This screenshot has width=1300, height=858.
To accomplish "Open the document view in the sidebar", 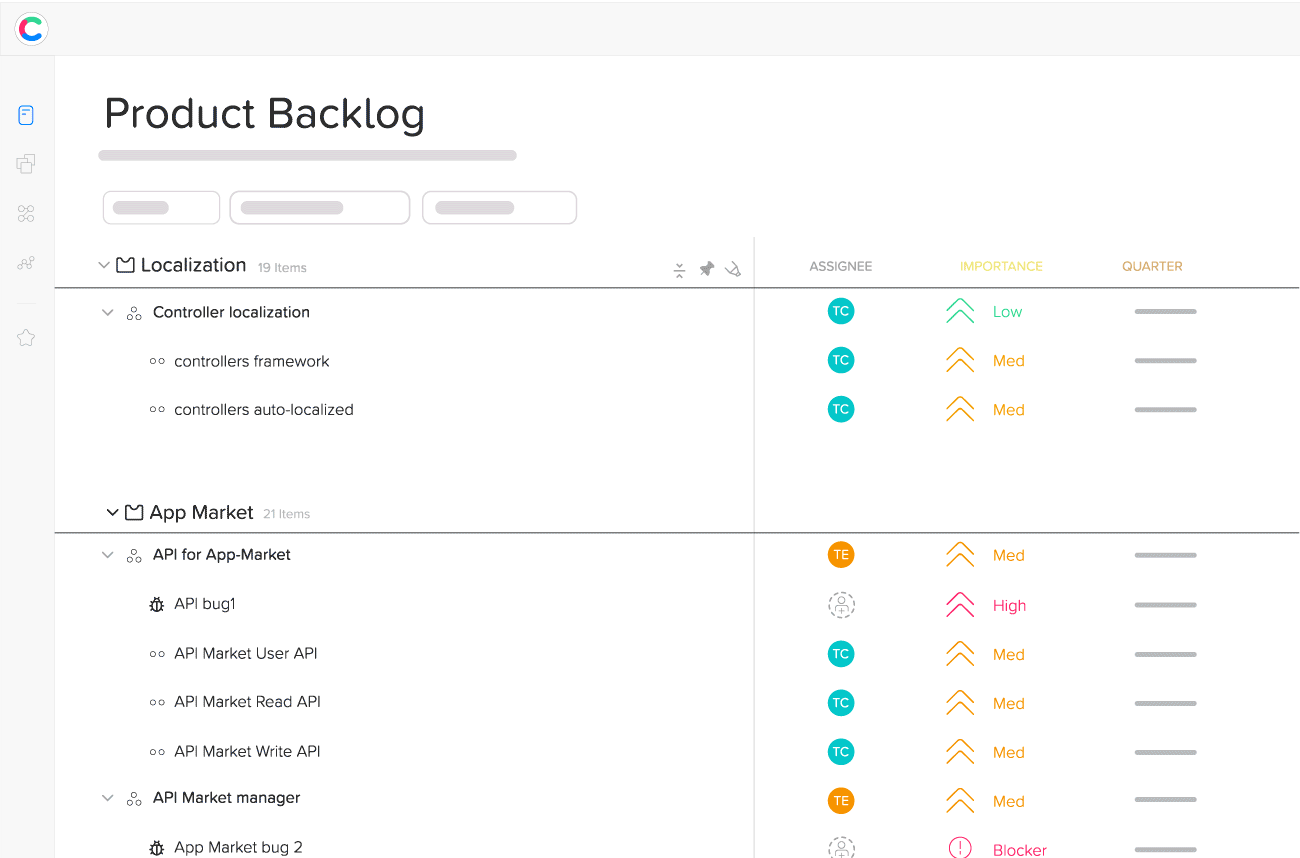I will (26, 115).
